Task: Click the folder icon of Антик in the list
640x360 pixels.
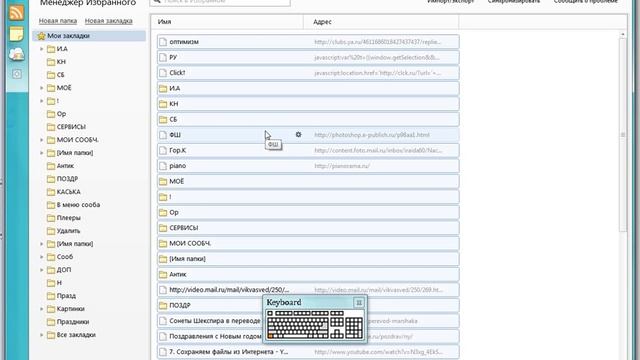Action: tap(163, 274)
